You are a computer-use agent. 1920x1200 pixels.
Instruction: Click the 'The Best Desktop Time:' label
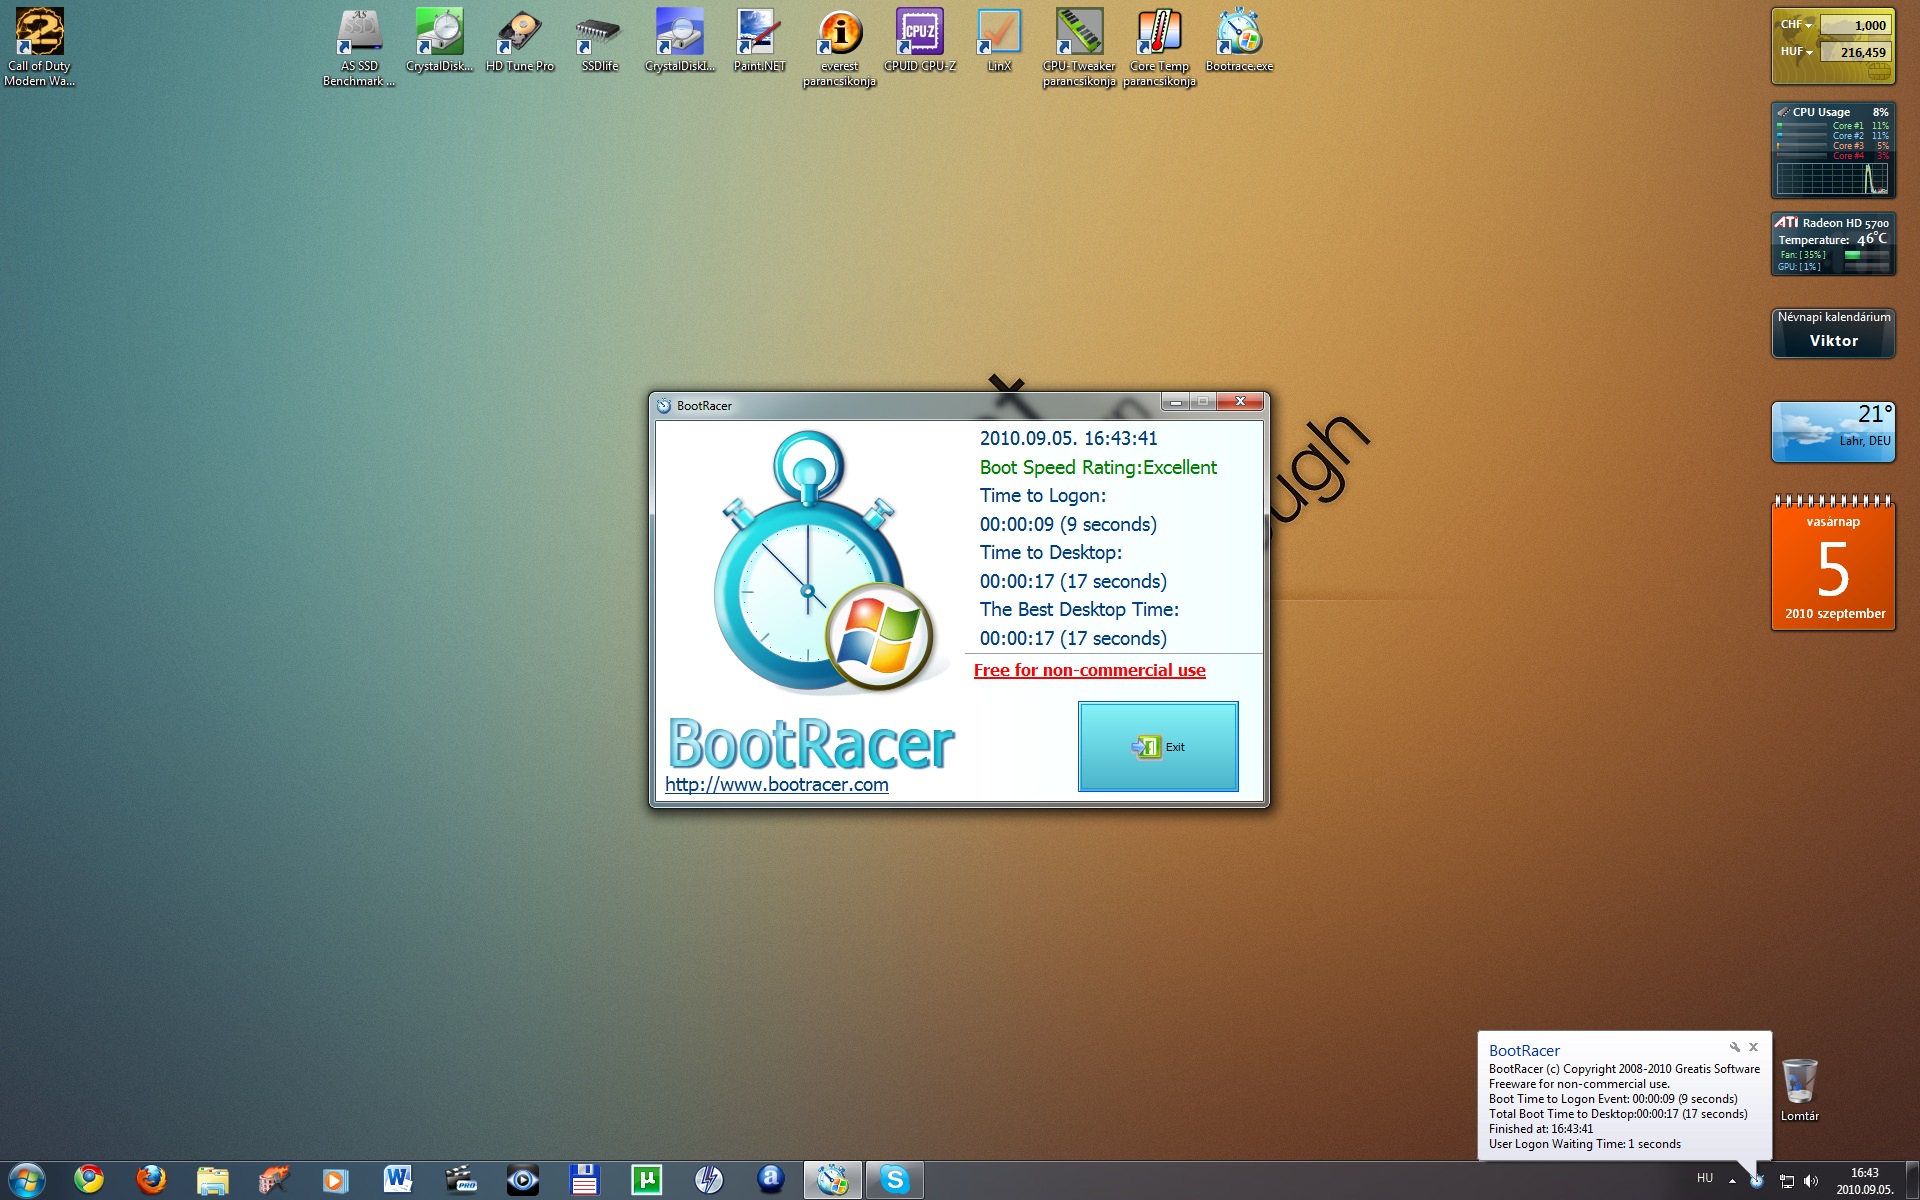pyautogui.click(x=1079, y=609)
